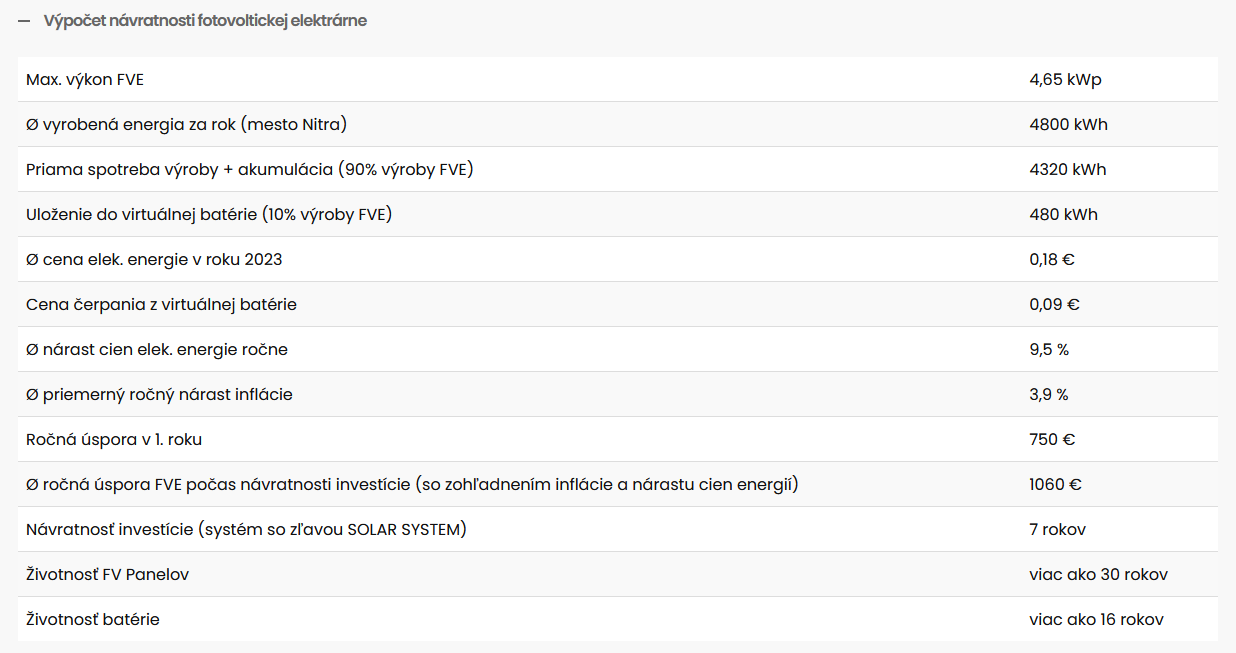
Task: Collapse the Výpočet návratnosti fotovoltickej elektrárne section
Action: (205, 21)
